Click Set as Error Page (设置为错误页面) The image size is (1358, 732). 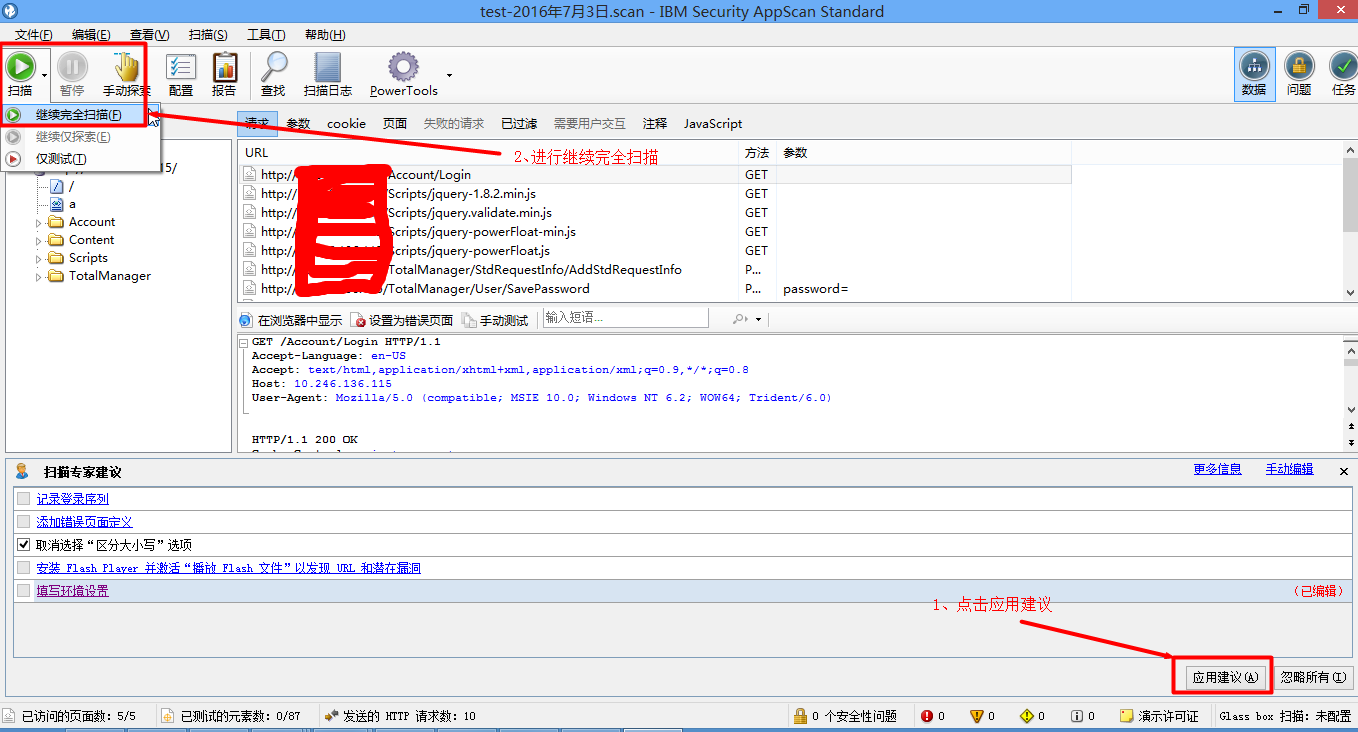click(x=403, y=320)
